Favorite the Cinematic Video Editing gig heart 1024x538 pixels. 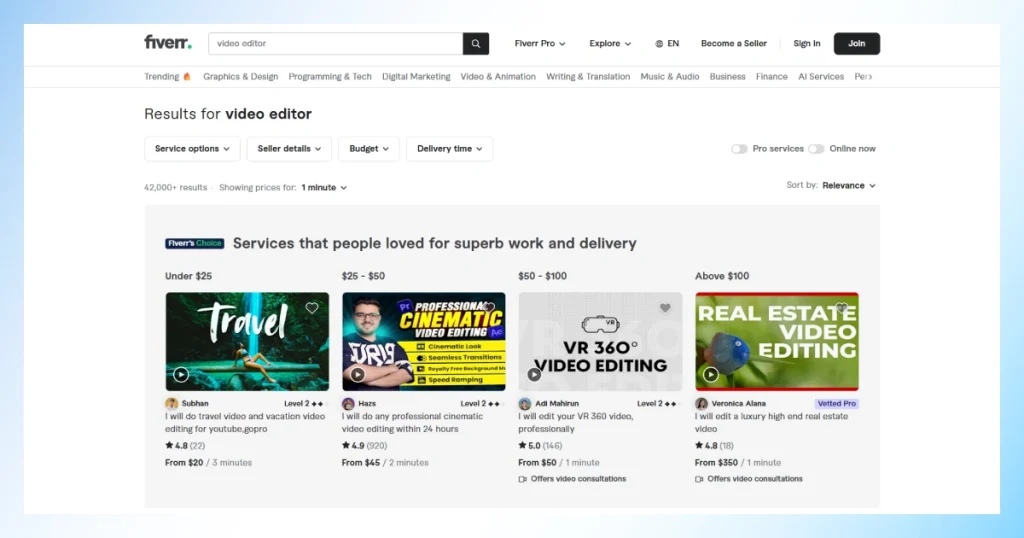(x=488, y=308)
